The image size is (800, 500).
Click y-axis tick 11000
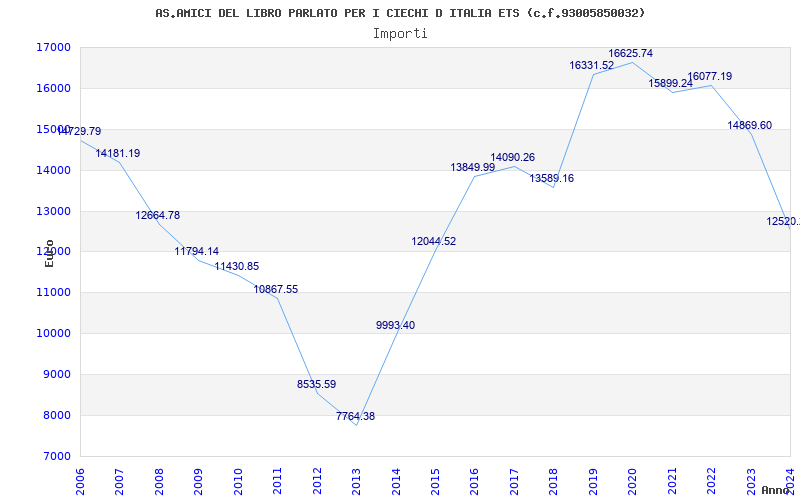coord(53,292)
